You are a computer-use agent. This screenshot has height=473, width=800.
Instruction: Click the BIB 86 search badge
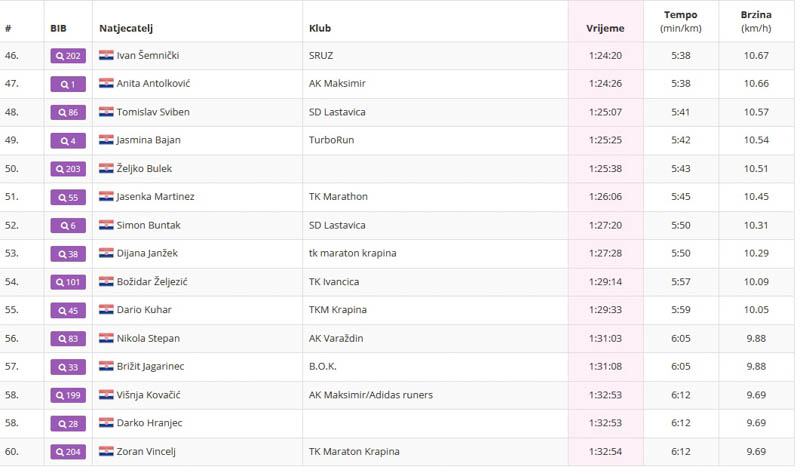[68, 113]
